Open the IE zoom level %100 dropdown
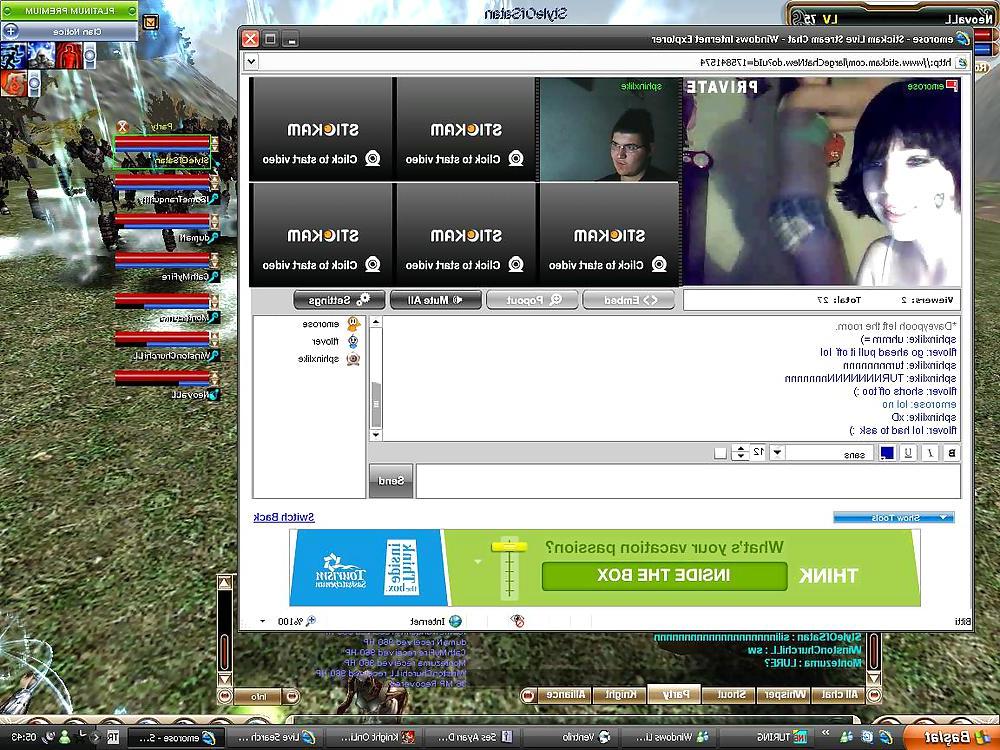 pyautogui.click(x=262, y=621)
